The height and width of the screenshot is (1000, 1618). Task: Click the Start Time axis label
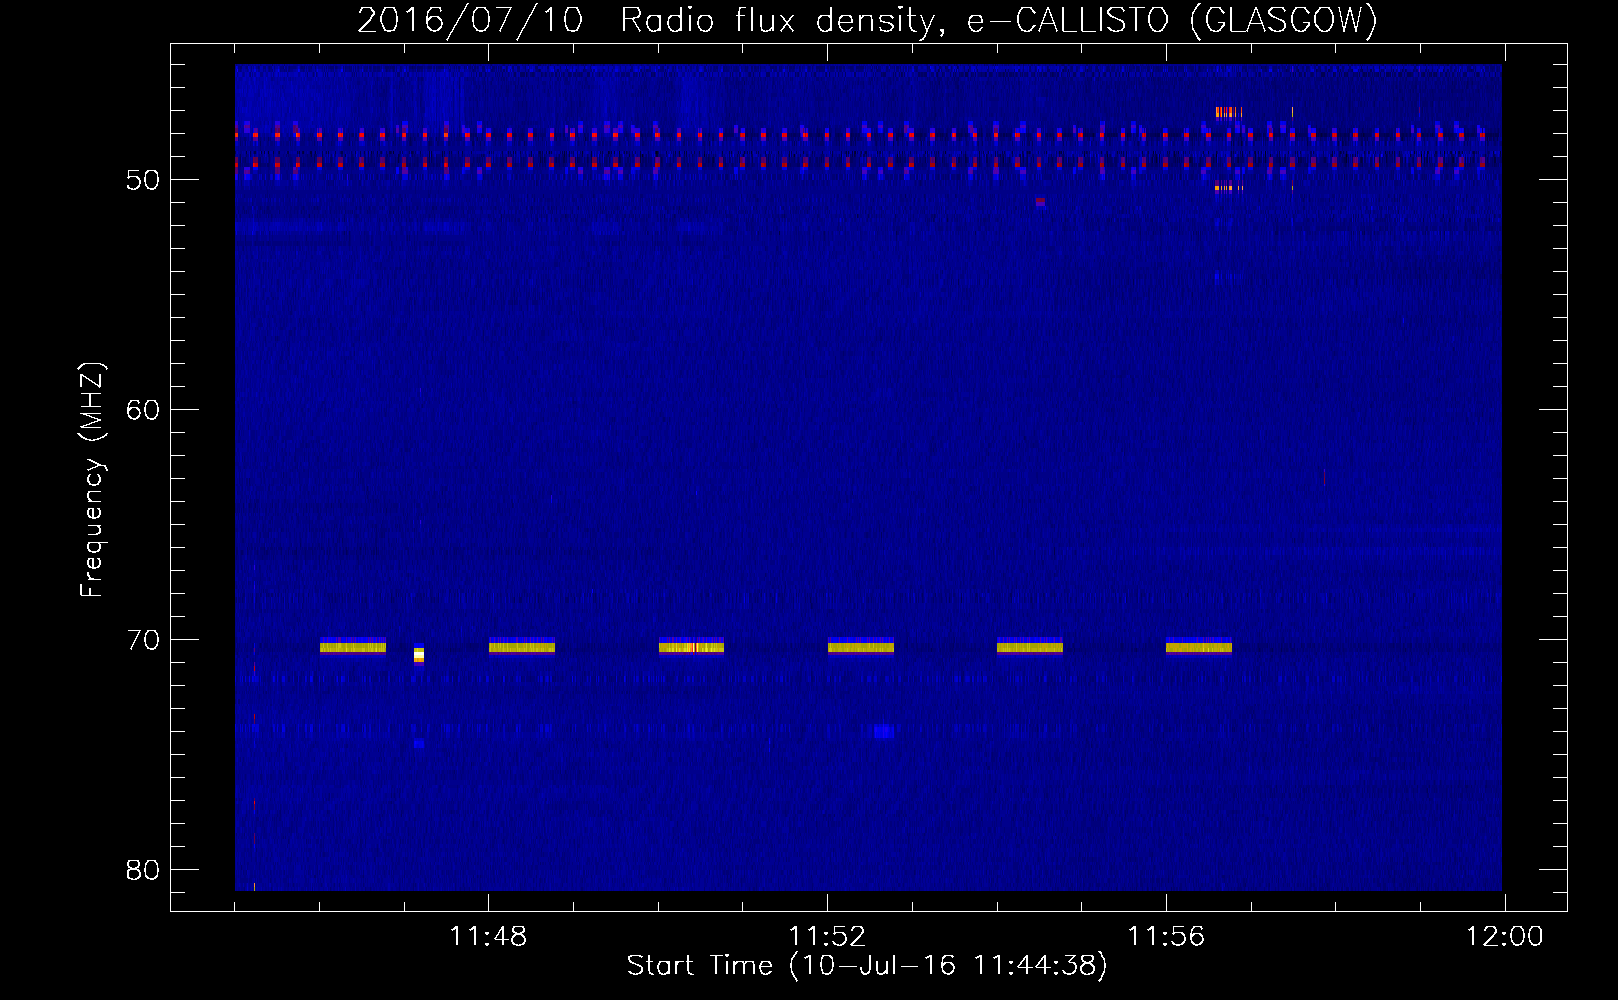coord(868,966)
